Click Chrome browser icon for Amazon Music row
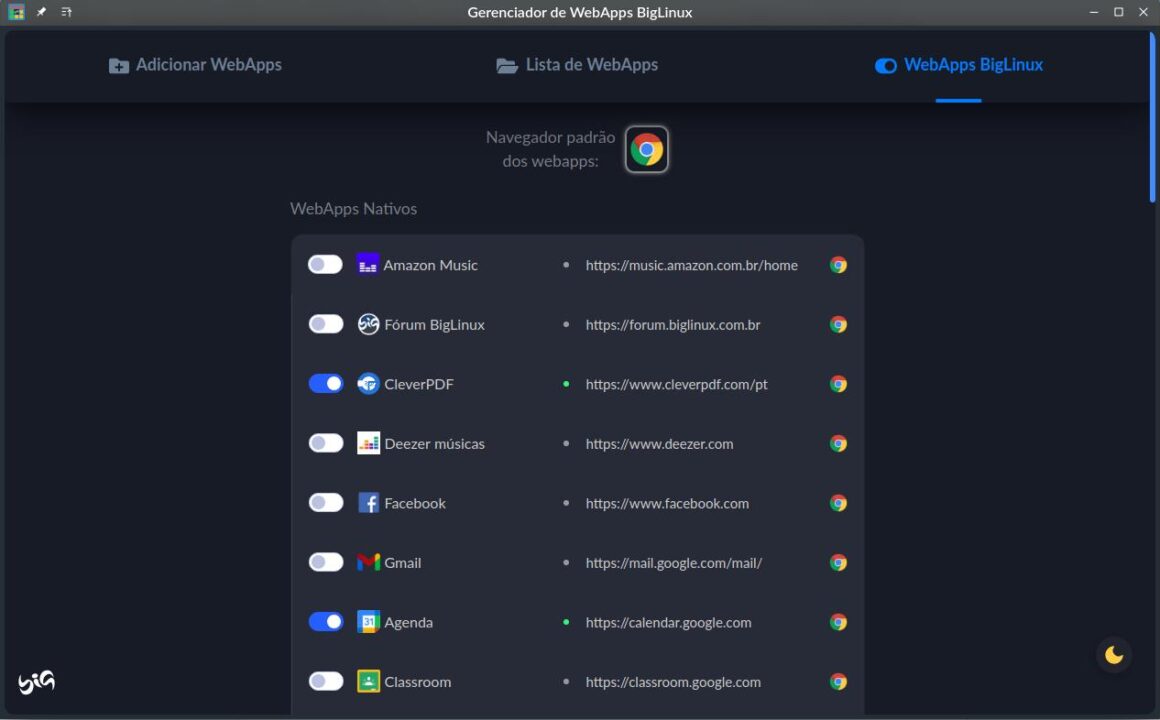Viewport: 1160px width, 720px height. (x=838, y=265)
